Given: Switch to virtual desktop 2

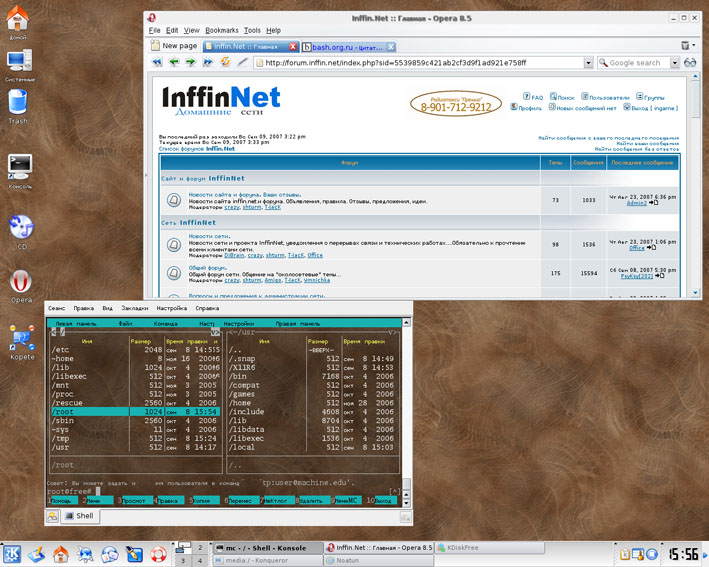Looking at the screenshot, I should coord(199,548).
